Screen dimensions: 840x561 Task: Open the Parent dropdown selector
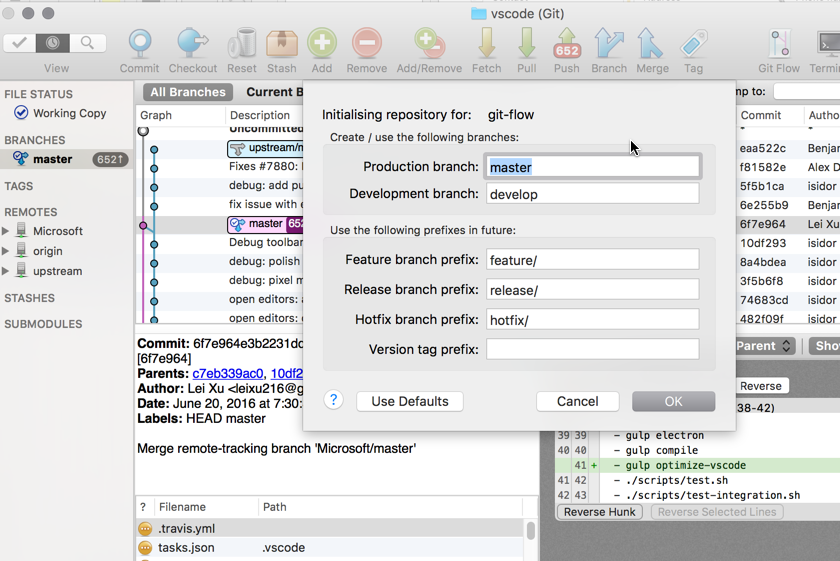(765, 346)
